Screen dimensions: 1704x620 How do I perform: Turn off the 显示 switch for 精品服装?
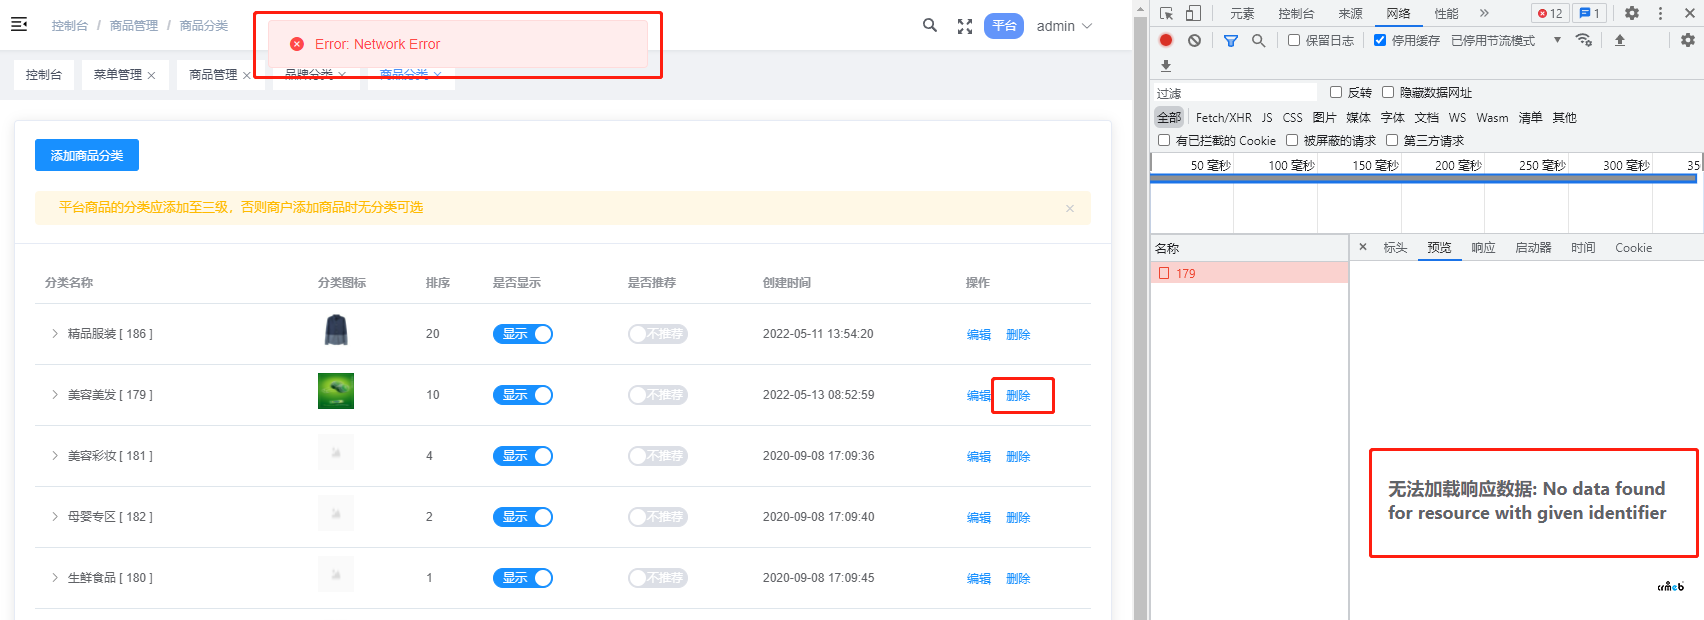[522, 334]
